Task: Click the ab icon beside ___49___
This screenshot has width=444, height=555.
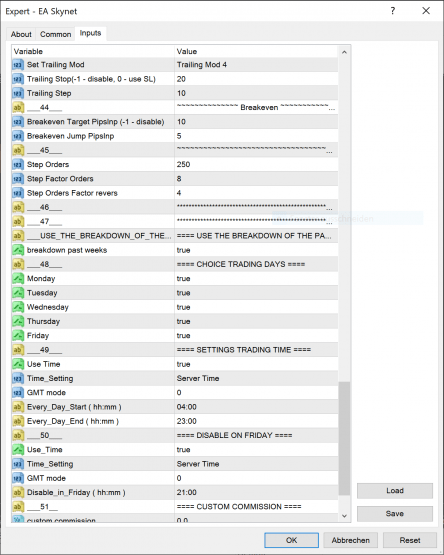Action: point(18,350)
